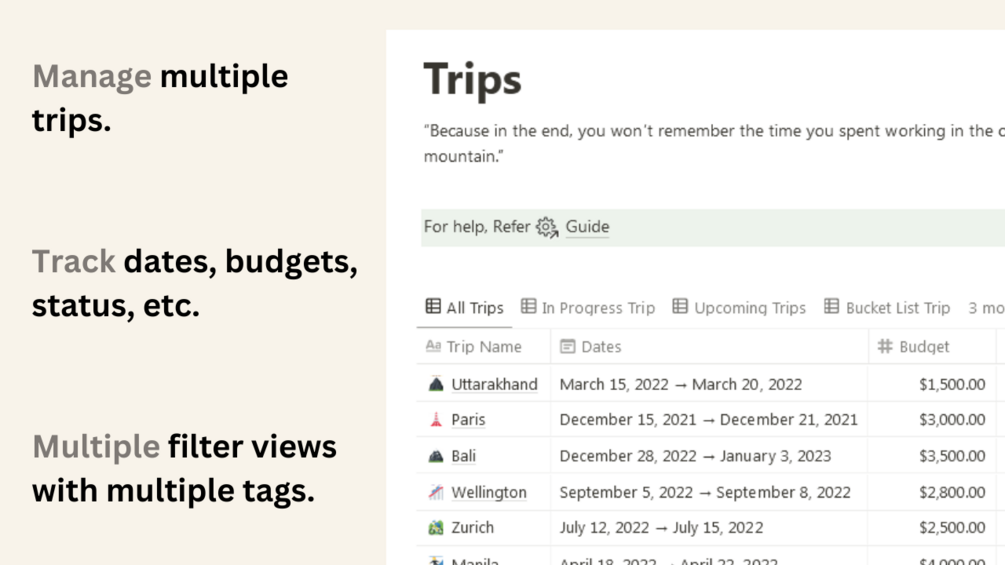Open the Dates column header menu
This screenshot has height=565, width=1005.
point(601,347)
